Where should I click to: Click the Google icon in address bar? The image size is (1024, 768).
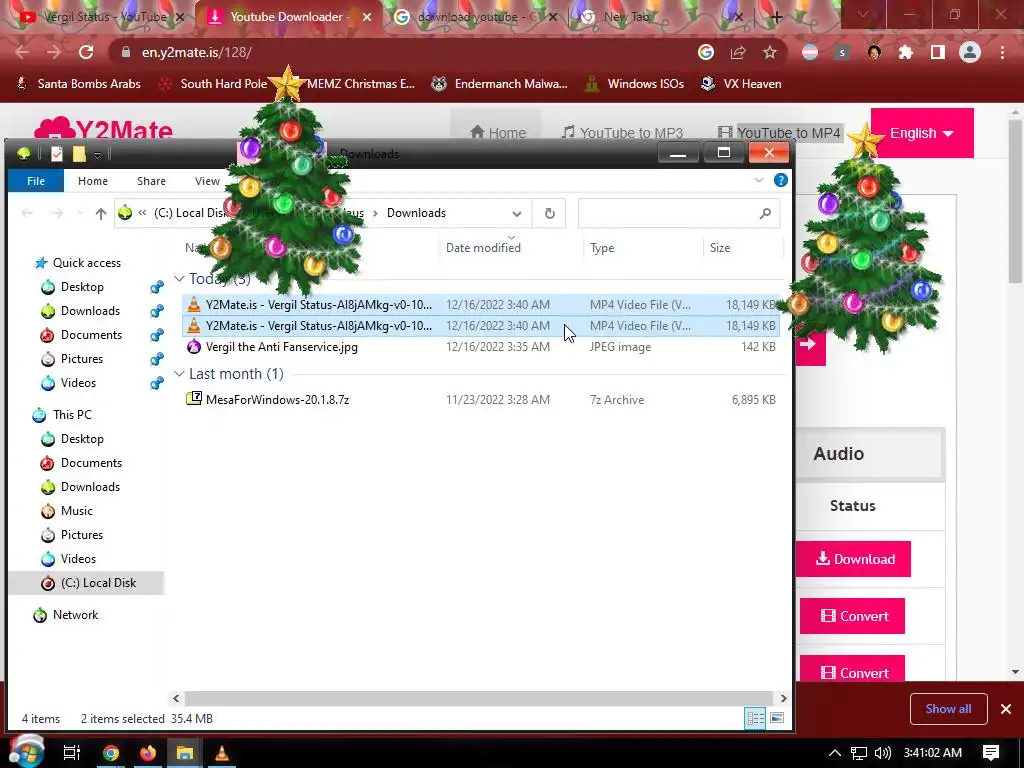click(706, 52)
